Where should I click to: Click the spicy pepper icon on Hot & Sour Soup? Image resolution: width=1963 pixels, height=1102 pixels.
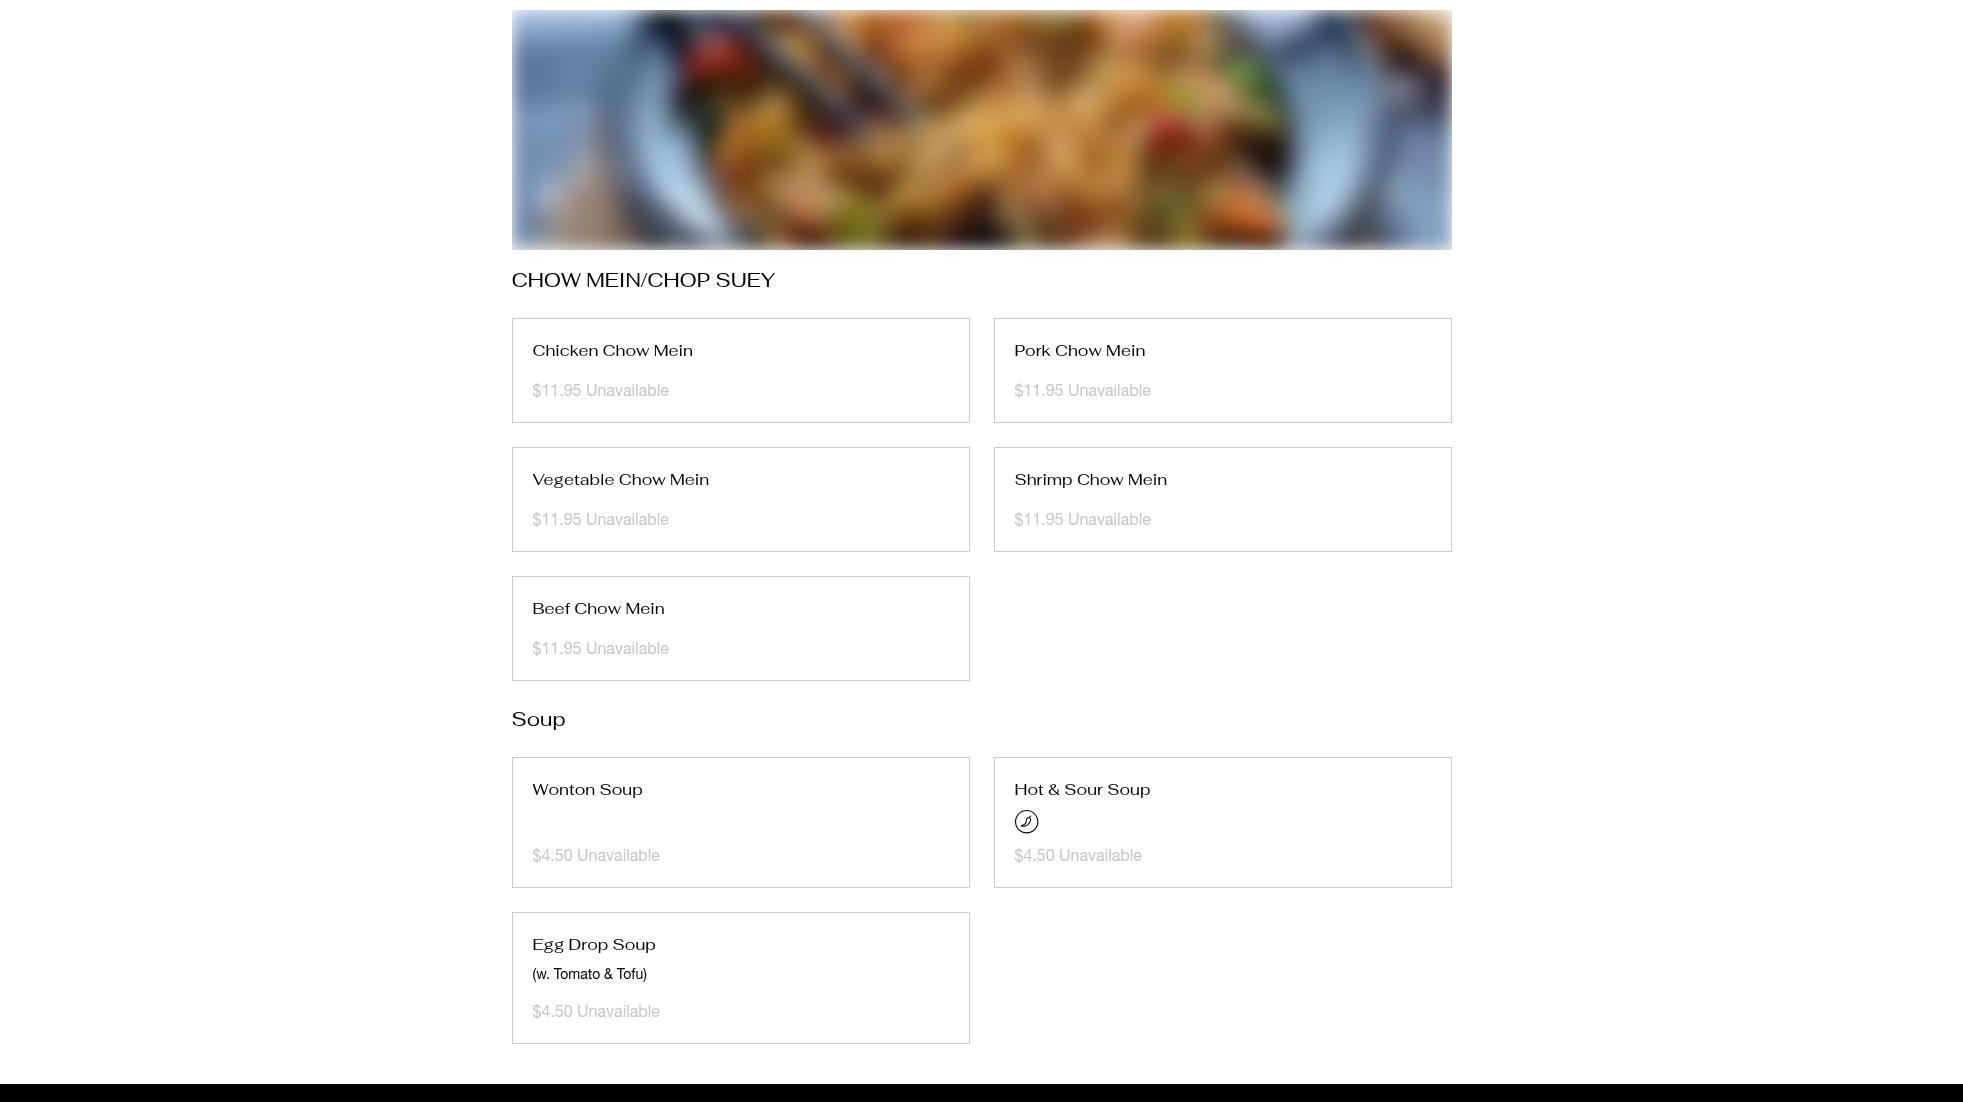tap(1026, 822)
